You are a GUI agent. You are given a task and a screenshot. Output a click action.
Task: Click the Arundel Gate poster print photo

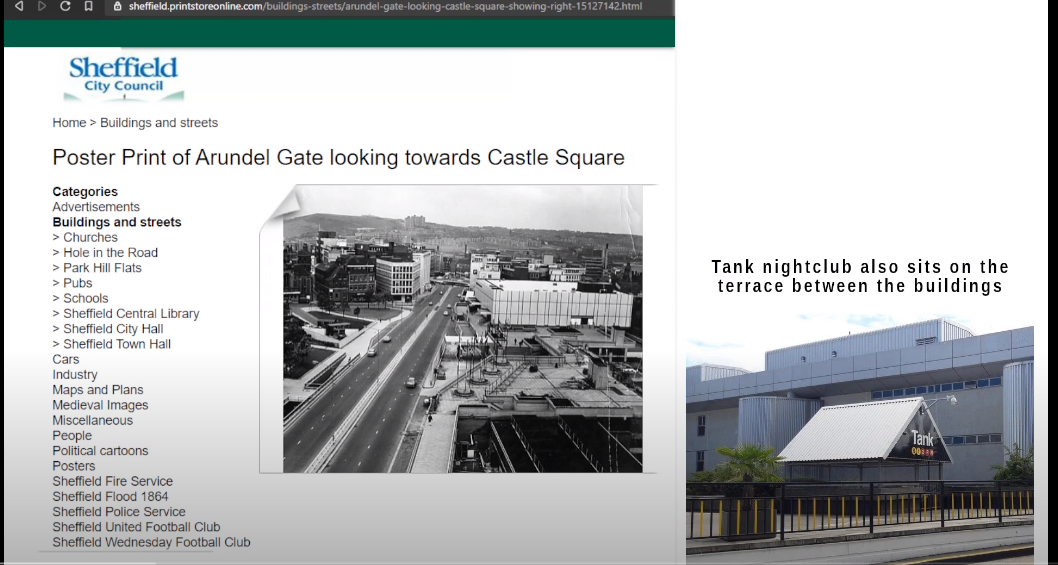[463, 329]
